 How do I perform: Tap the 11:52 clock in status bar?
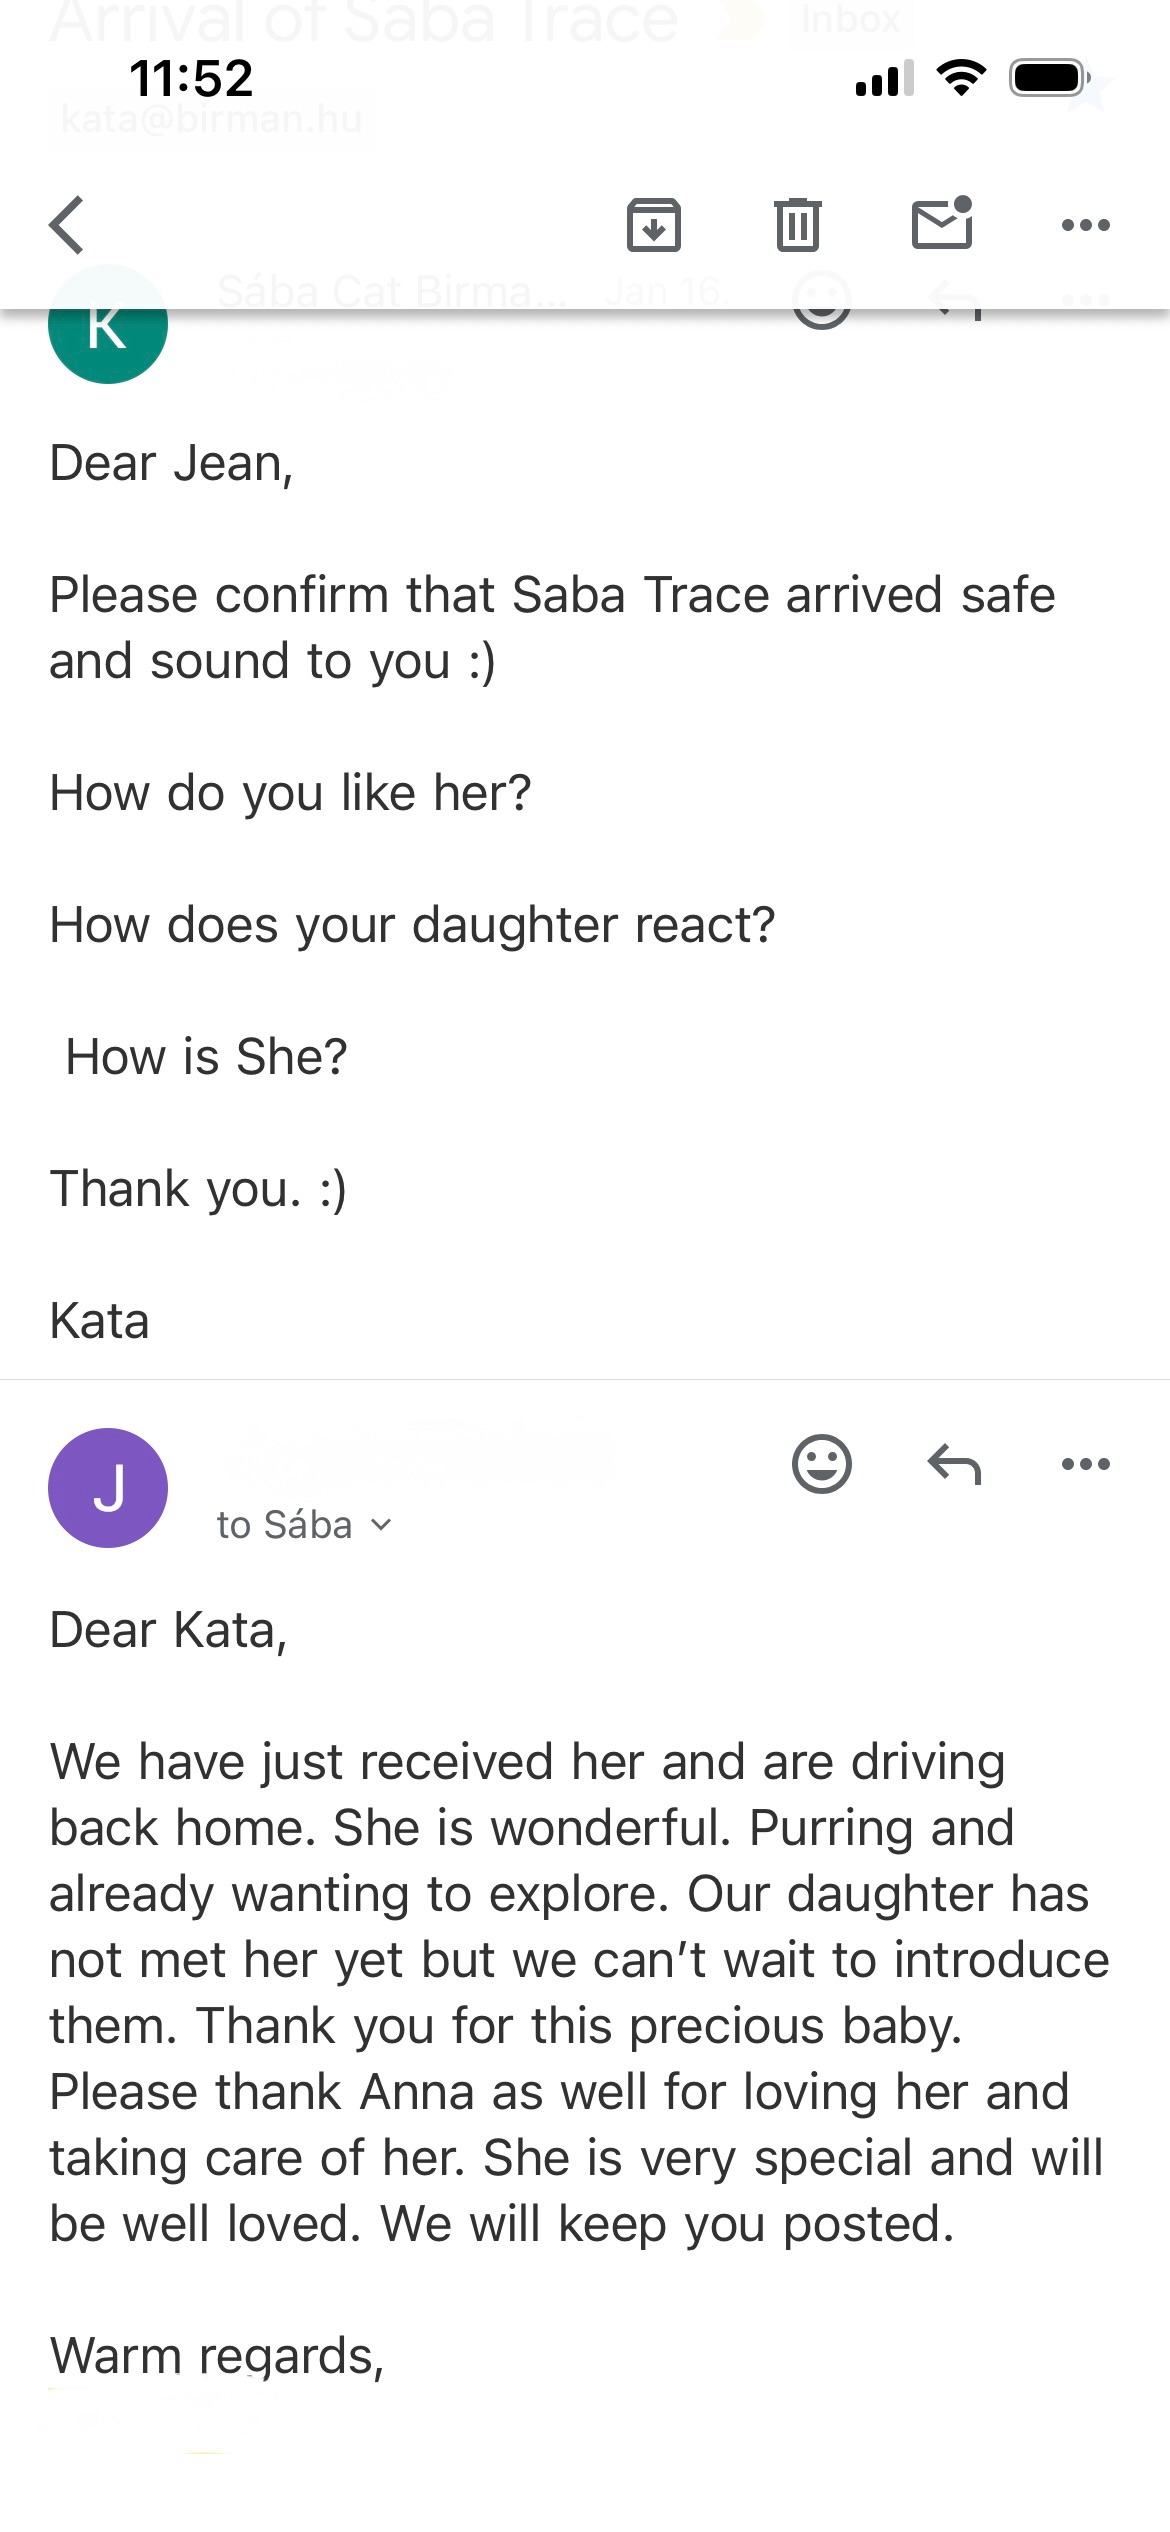click(x=191, y=78)
